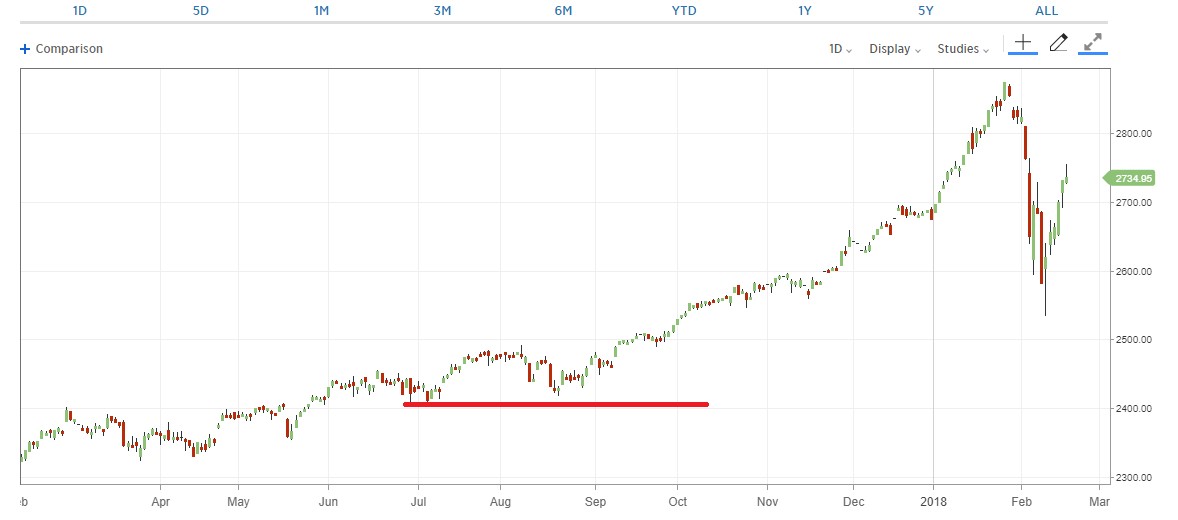Click the expand fullscreen arrows icon
The image size is (1178, 520).
tap(1093, 42)
